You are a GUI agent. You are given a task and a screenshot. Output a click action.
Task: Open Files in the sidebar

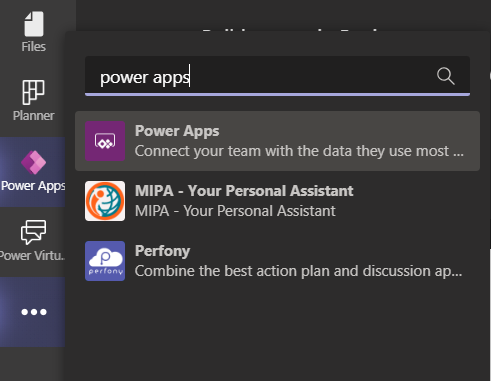pos(33,32)
